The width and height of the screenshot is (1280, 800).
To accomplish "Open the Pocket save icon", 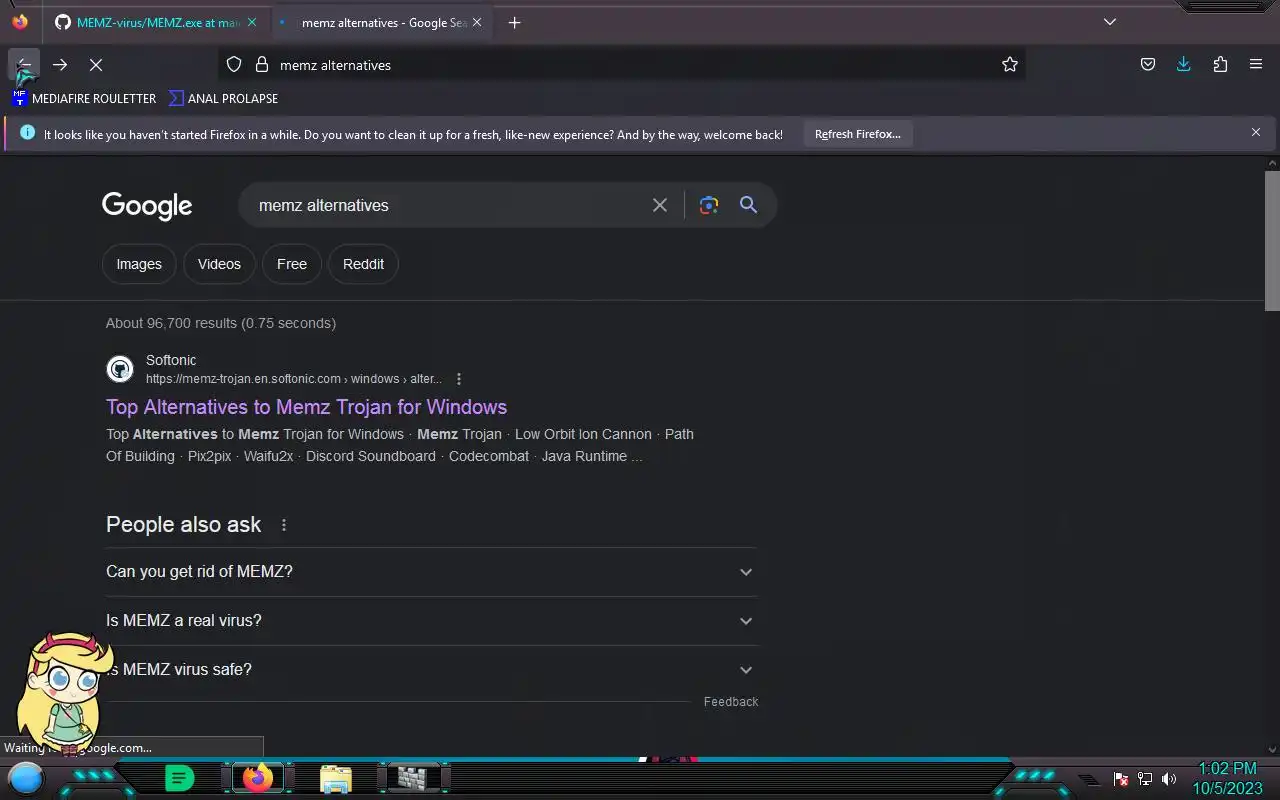I will [1148, 65].
